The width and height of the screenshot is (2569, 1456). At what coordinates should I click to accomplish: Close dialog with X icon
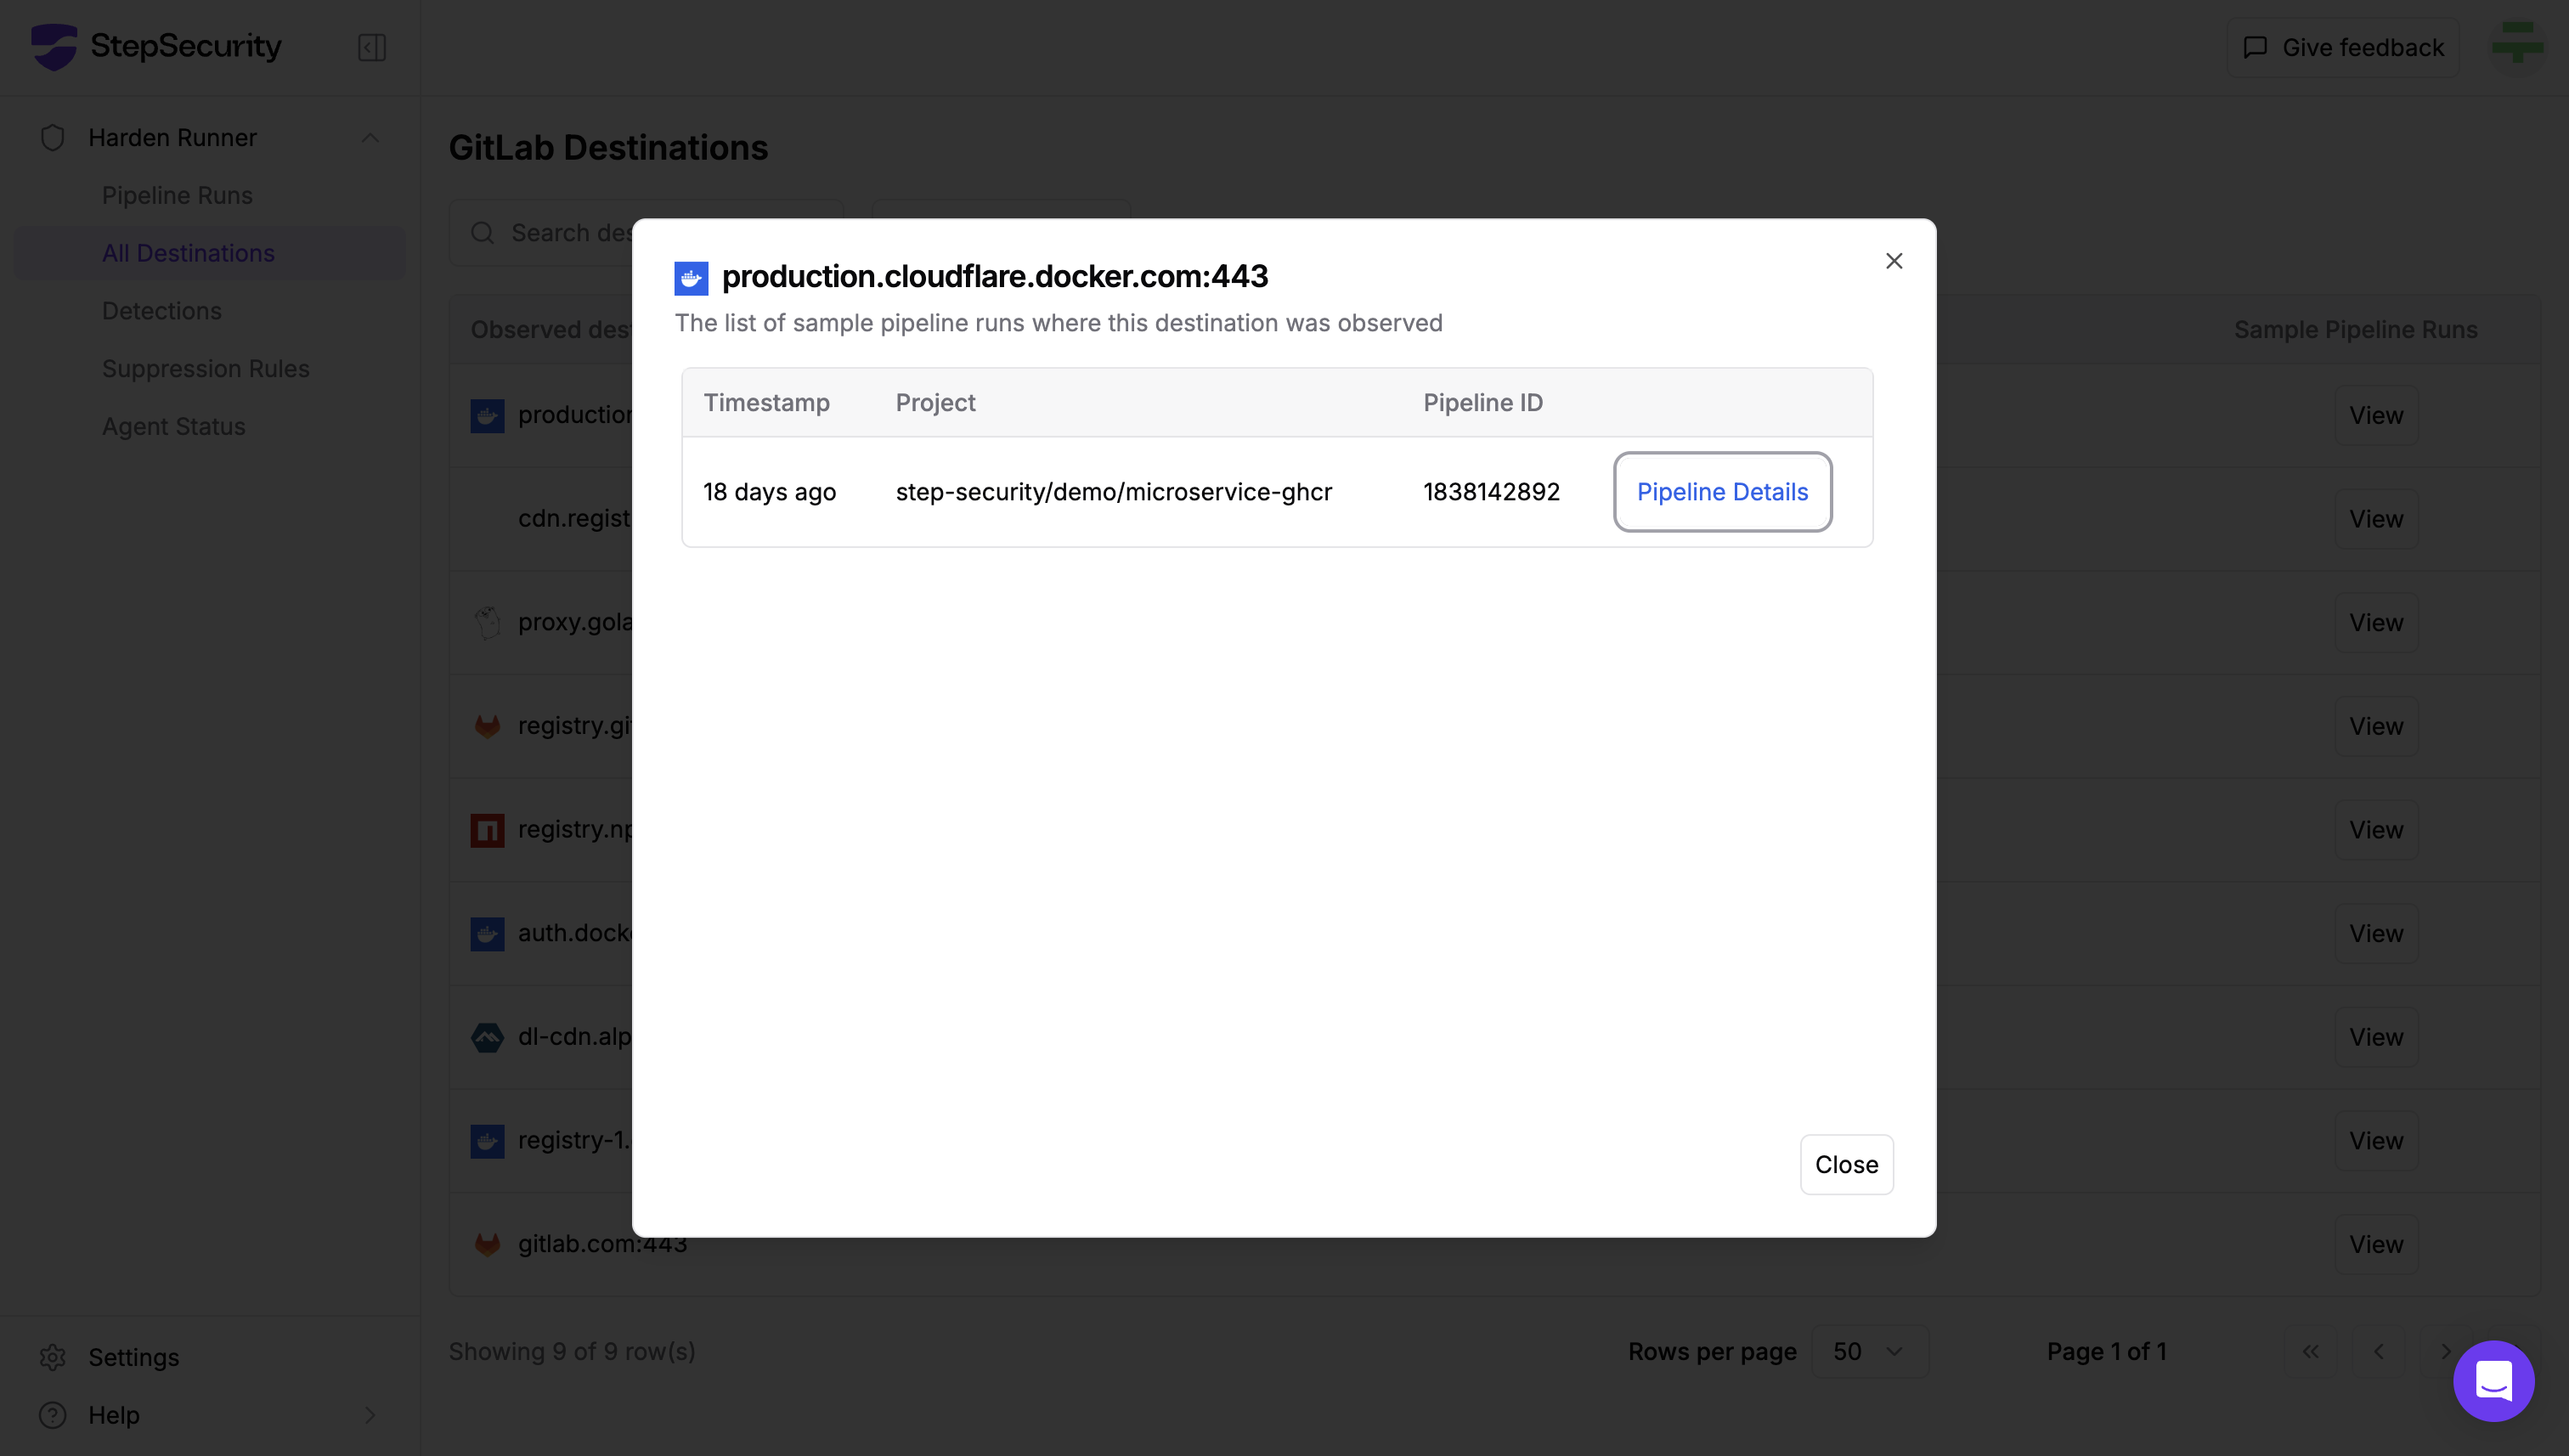pos(1893,261)
